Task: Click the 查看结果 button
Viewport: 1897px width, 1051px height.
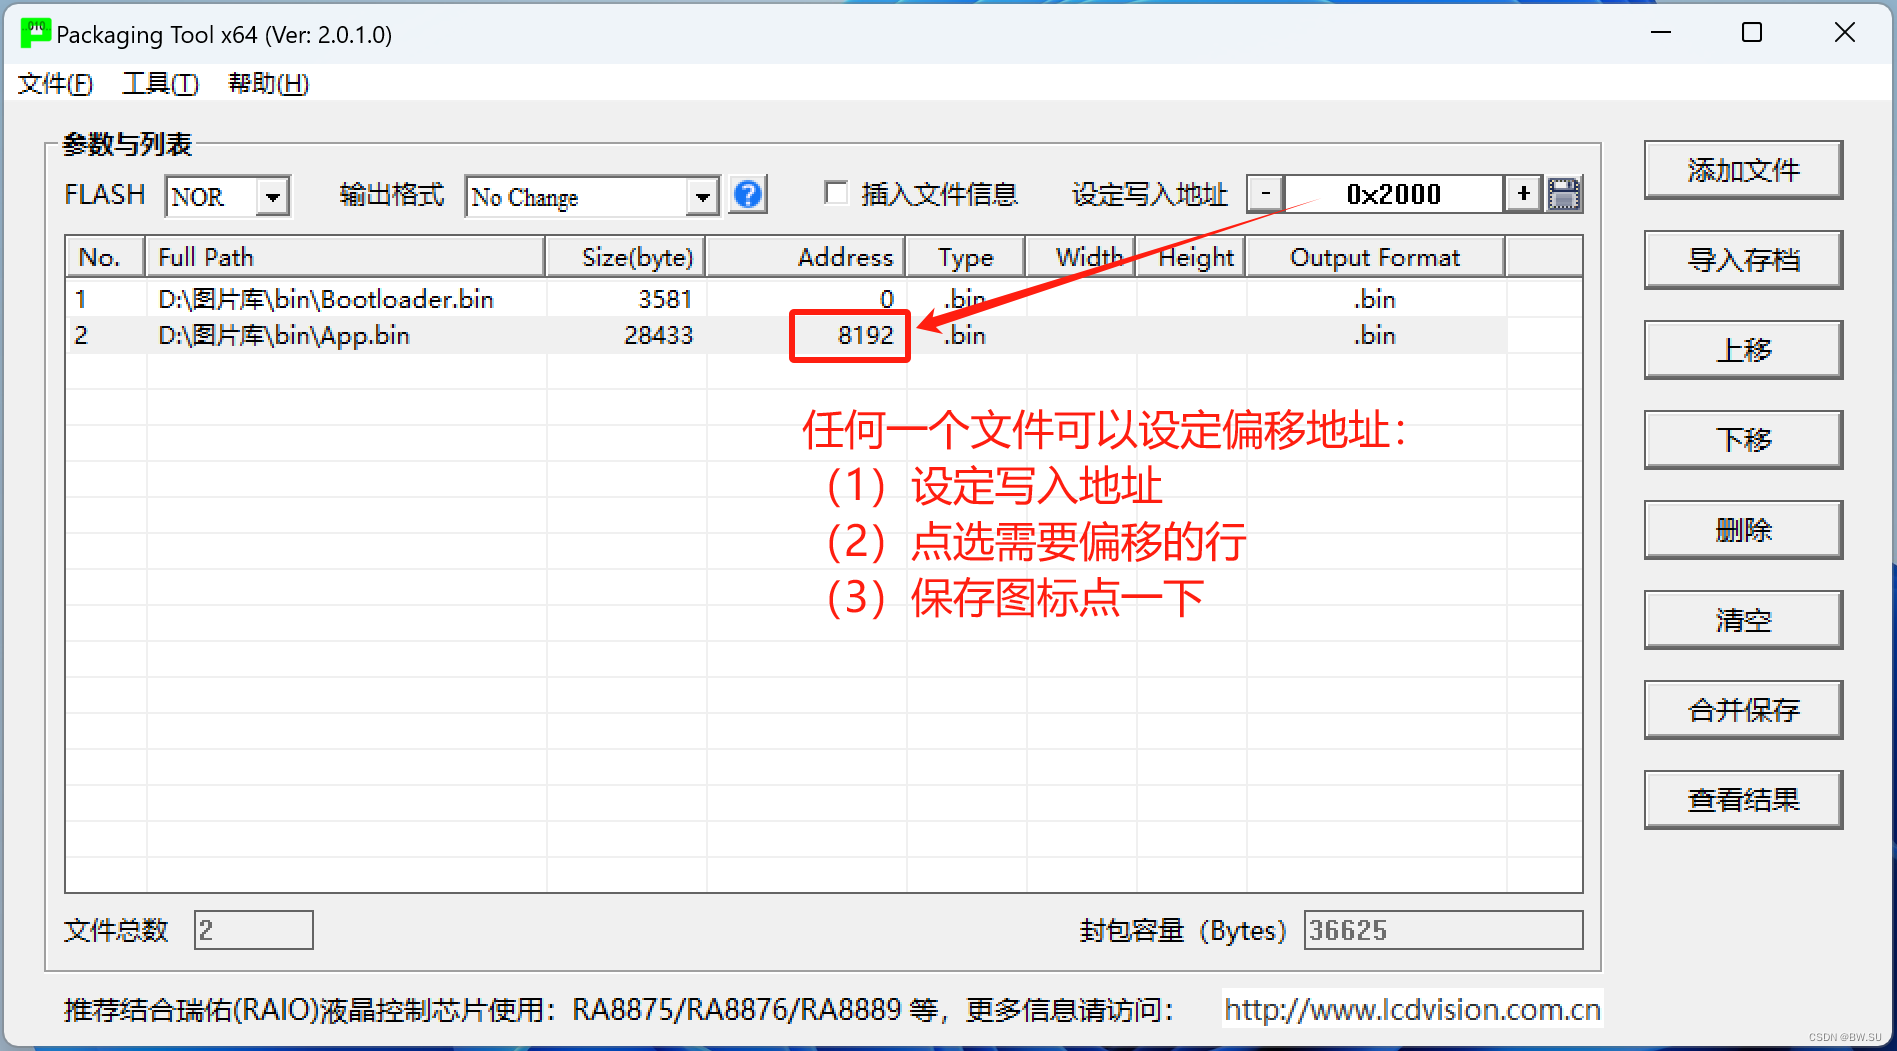Action: [x=1743, y=800]
